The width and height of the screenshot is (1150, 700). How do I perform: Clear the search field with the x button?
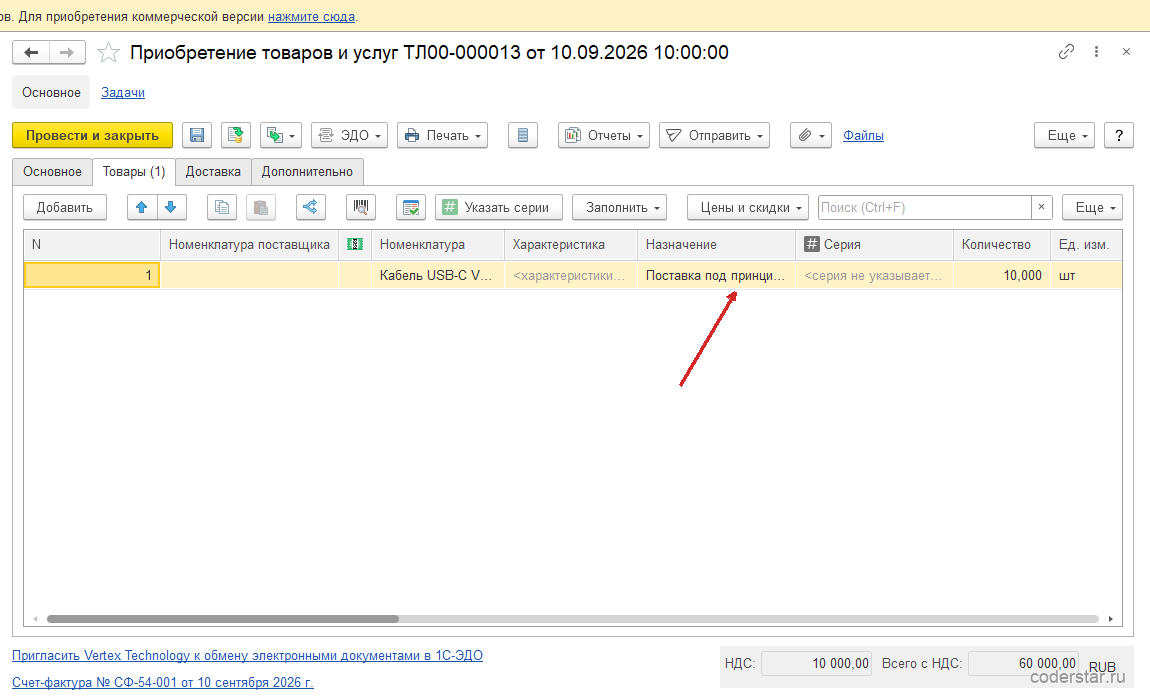point(1041,207)
